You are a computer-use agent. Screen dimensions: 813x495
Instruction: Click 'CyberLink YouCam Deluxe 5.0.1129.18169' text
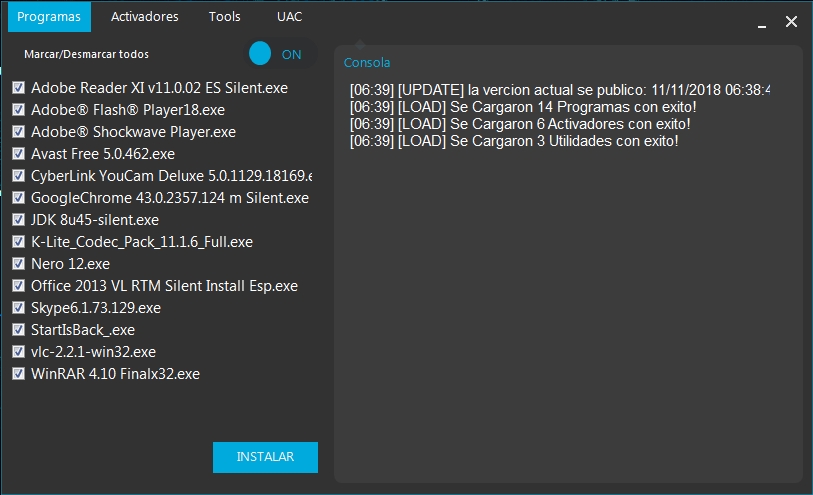pos(172,176)
